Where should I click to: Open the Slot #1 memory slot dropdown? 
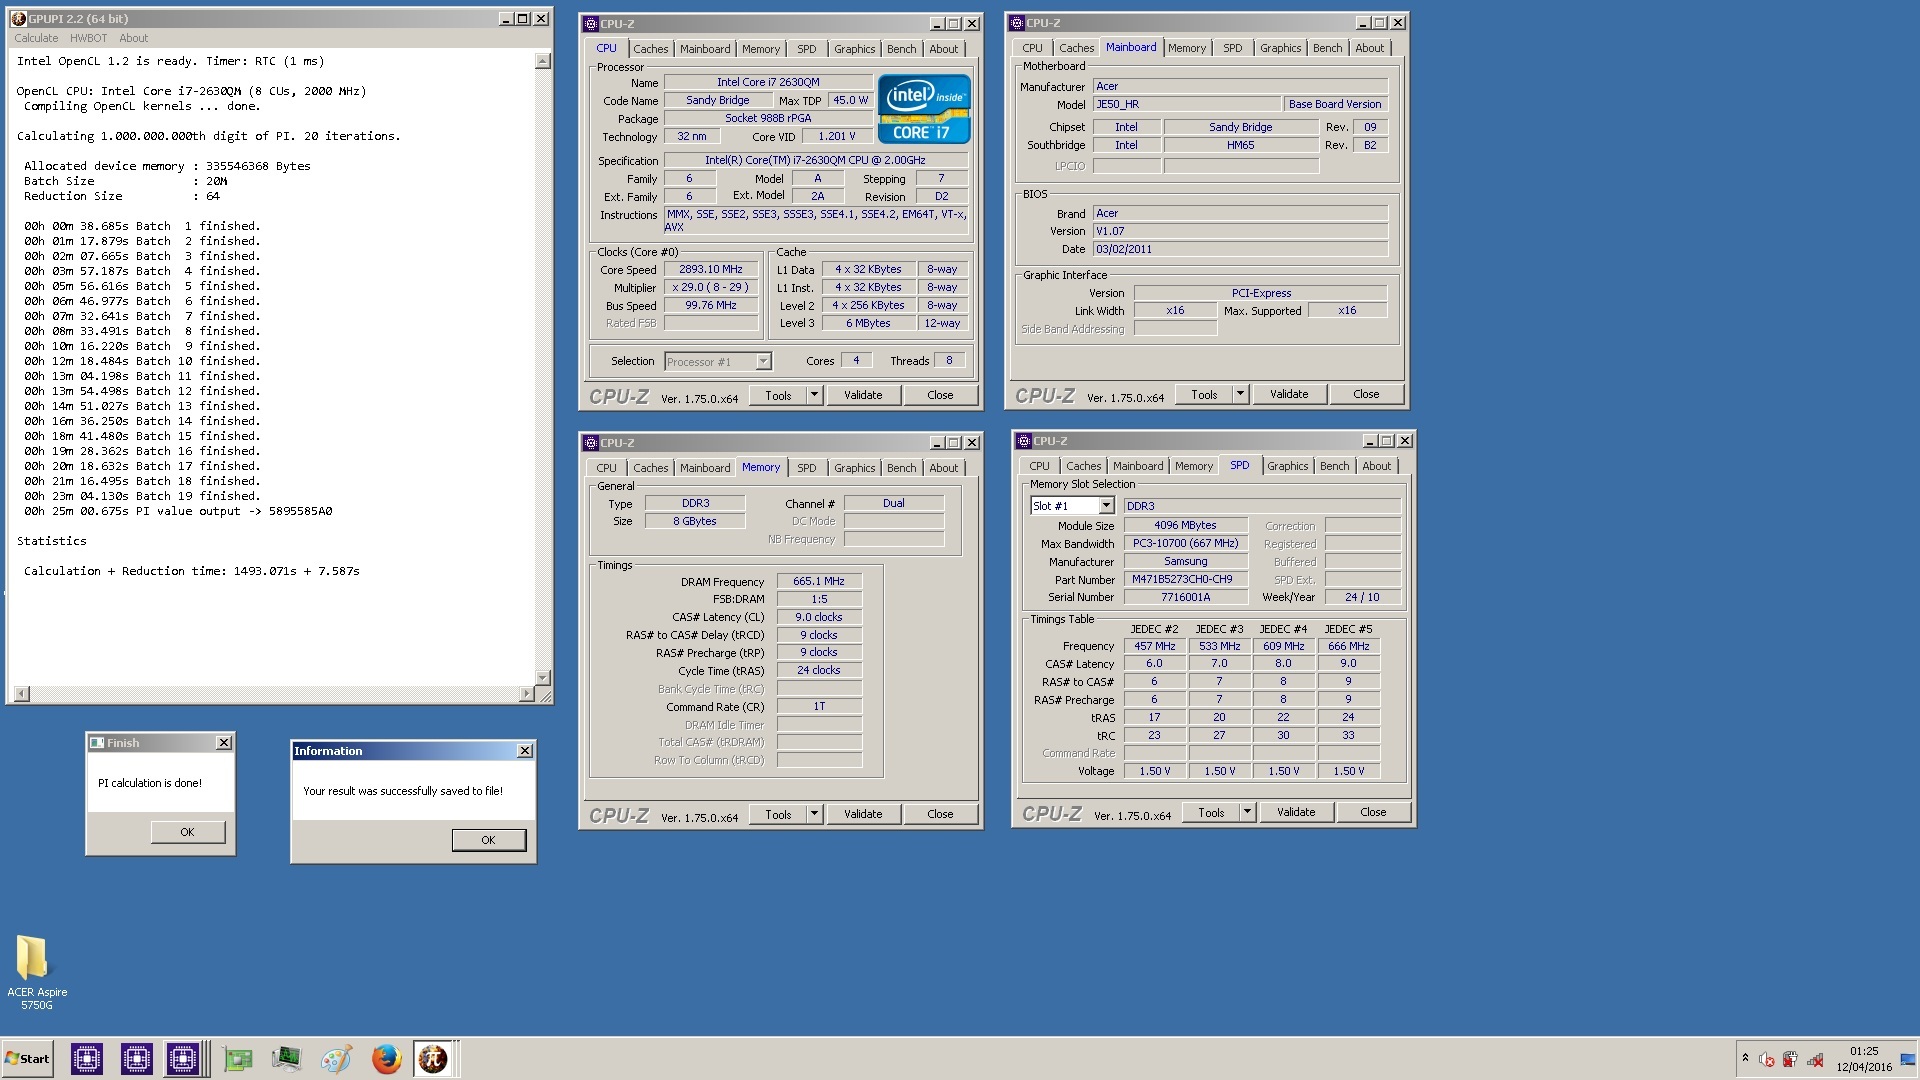[1106, 506]
